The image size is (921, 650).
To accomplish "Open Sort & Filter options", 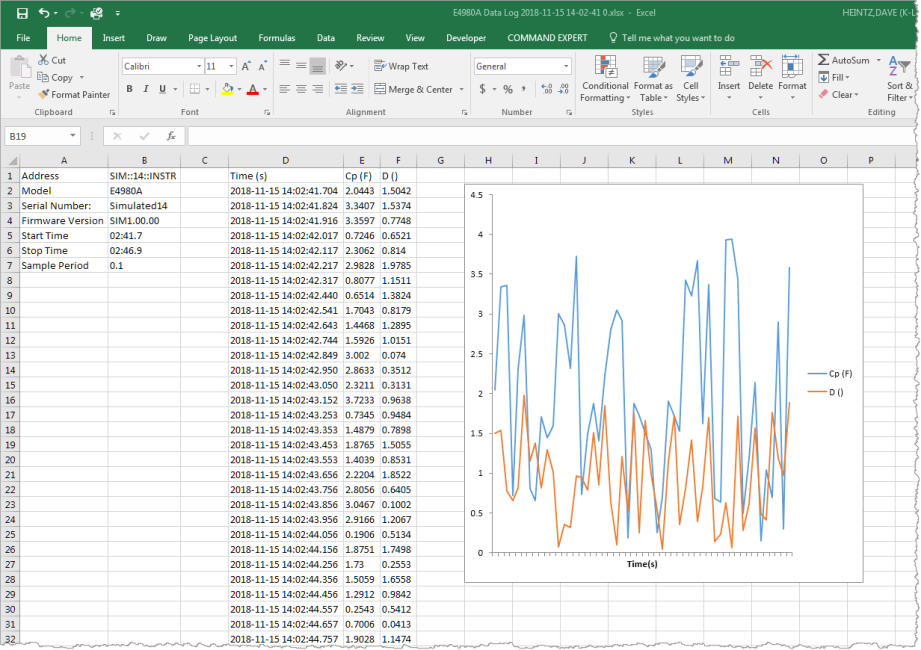I will pos(899,79).
